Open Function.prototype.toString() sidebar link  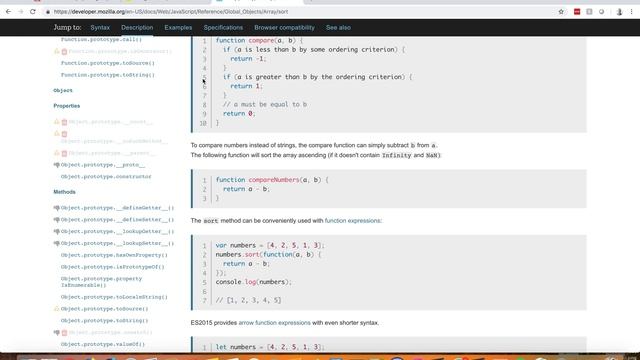point(108,75)
